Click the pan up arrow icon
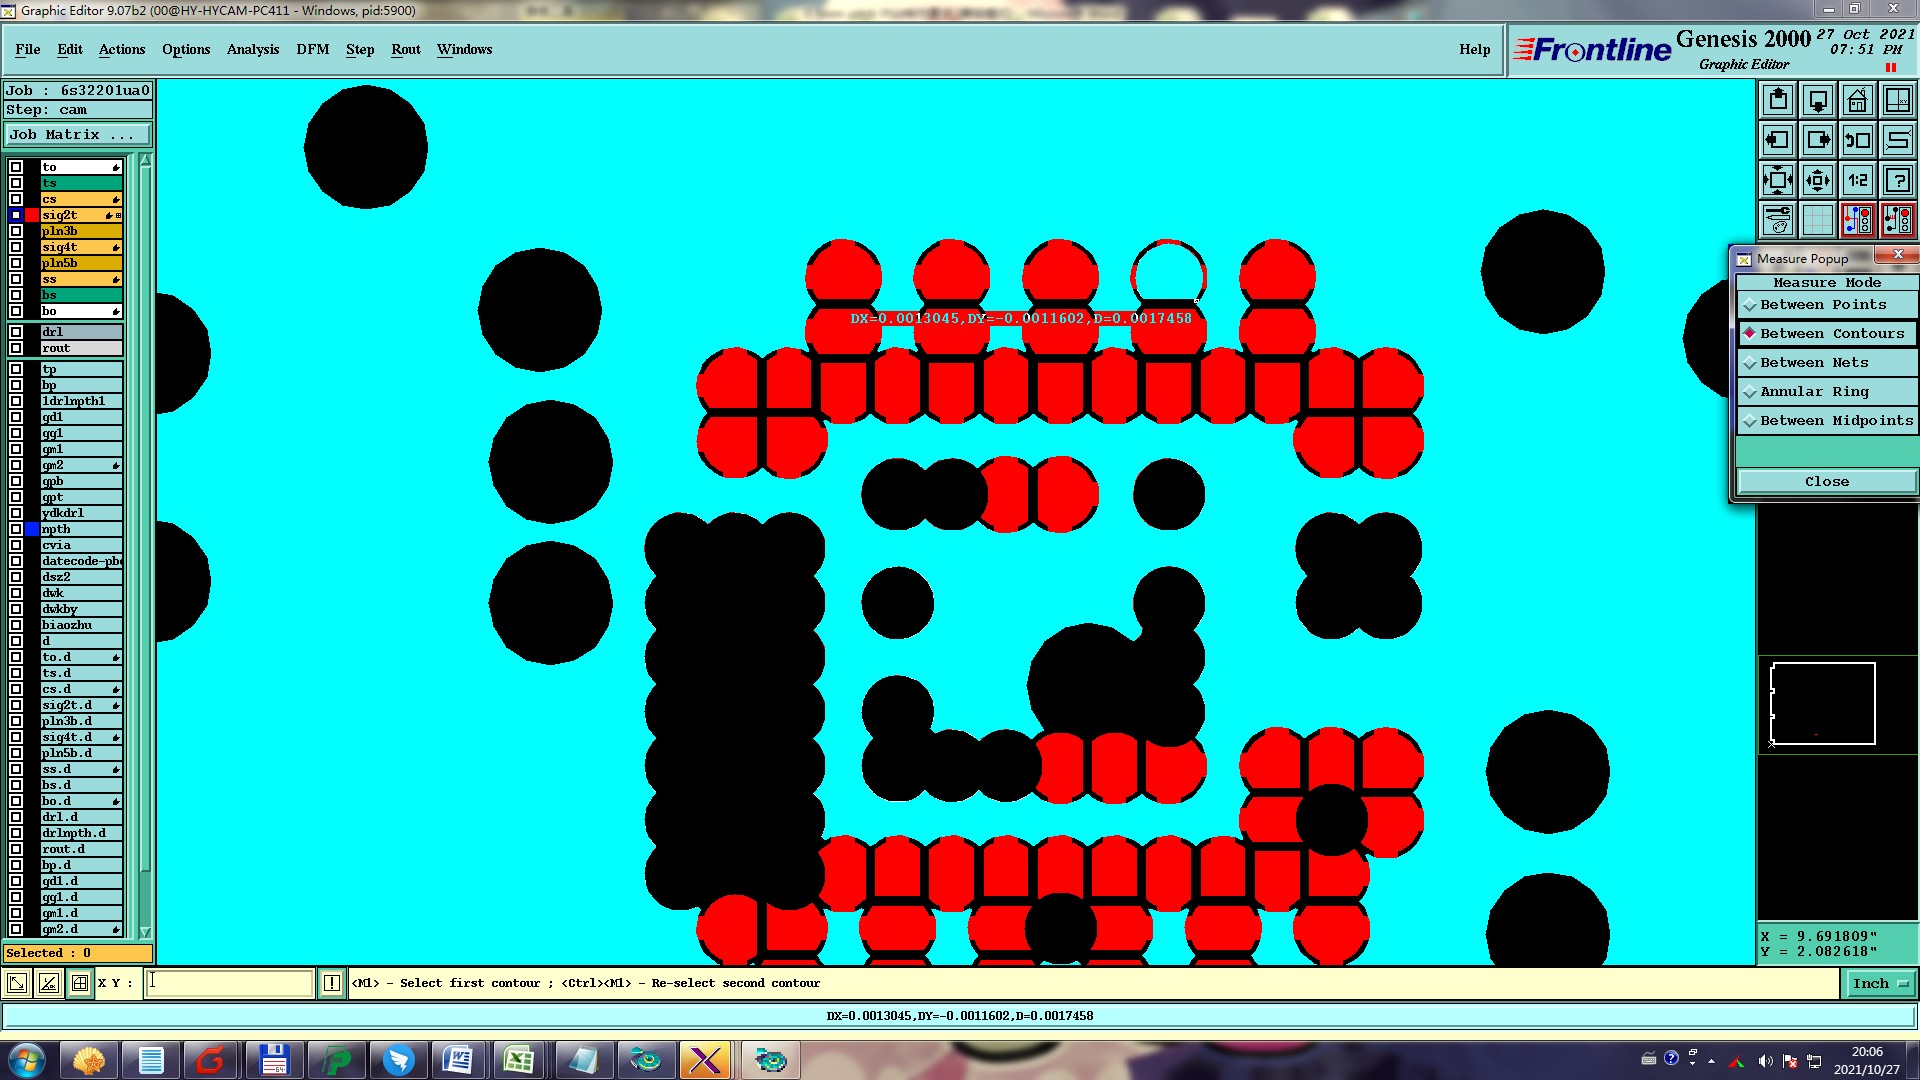Image resolution: width=1920 pixels, height=1080 pixels. tap(1777, 100)
